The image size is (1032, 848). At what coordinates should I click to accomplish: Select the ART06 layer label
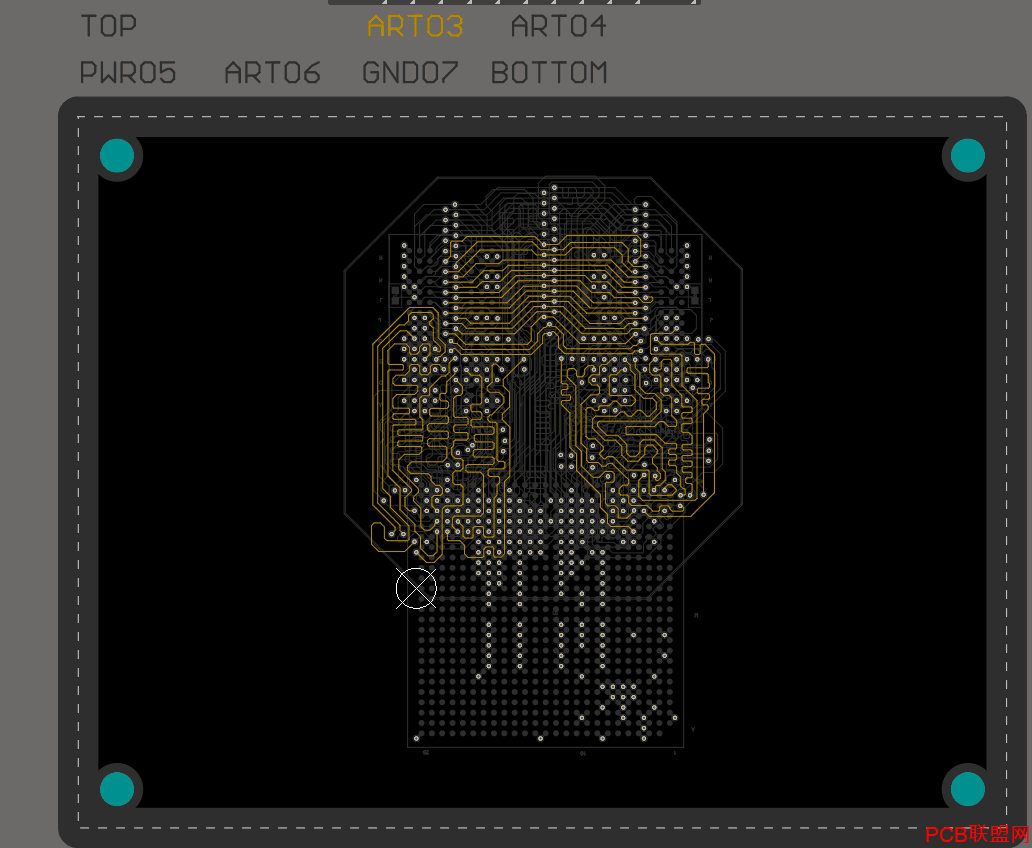pos(272,72)
